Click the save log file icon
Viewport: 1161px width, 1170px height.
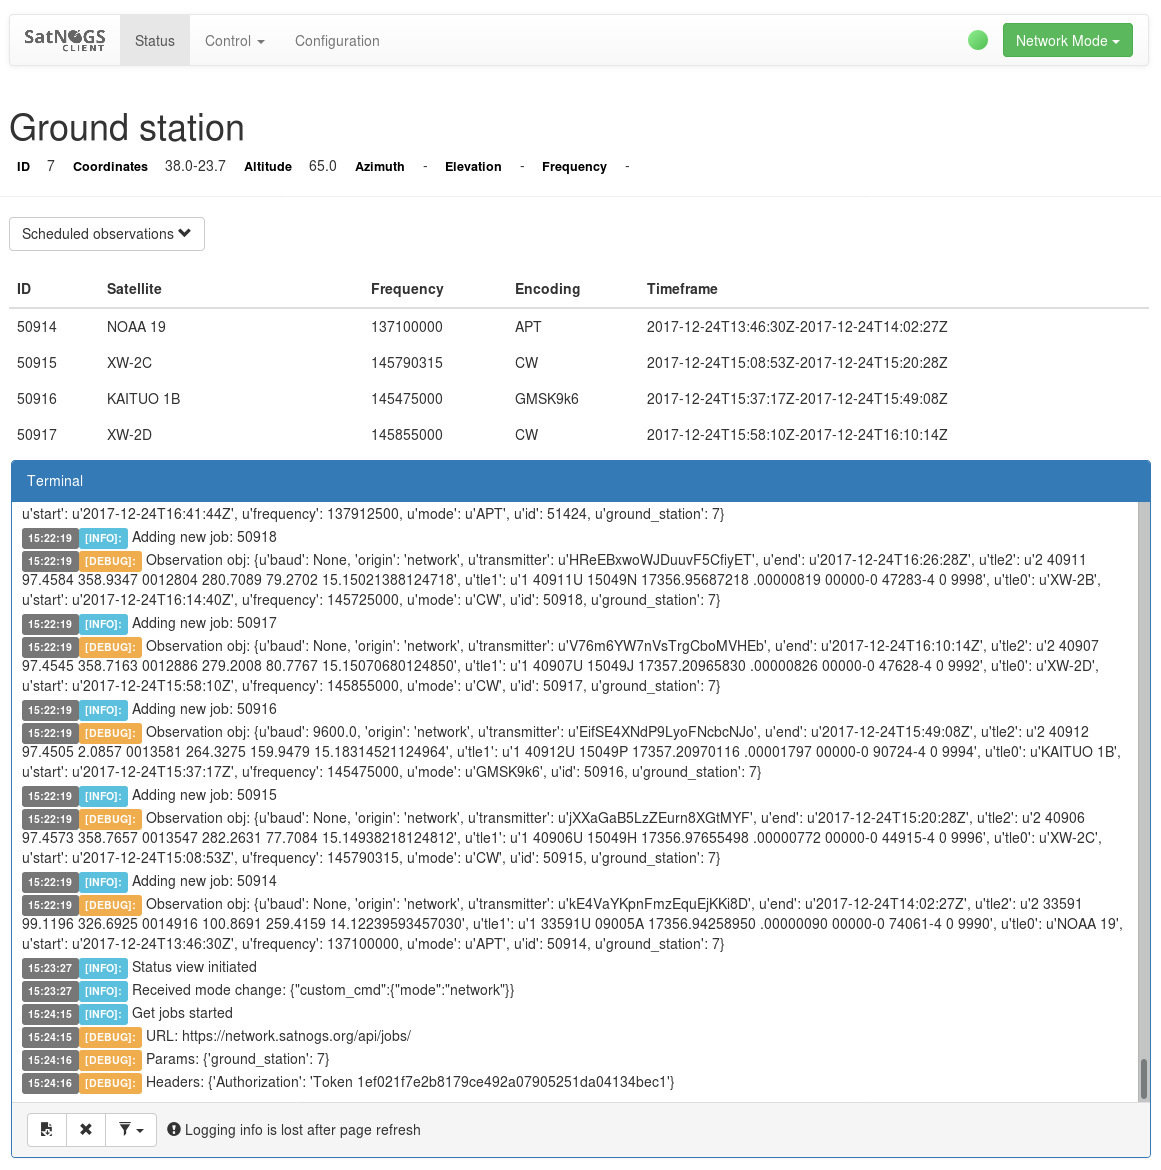pos(47,1130)
